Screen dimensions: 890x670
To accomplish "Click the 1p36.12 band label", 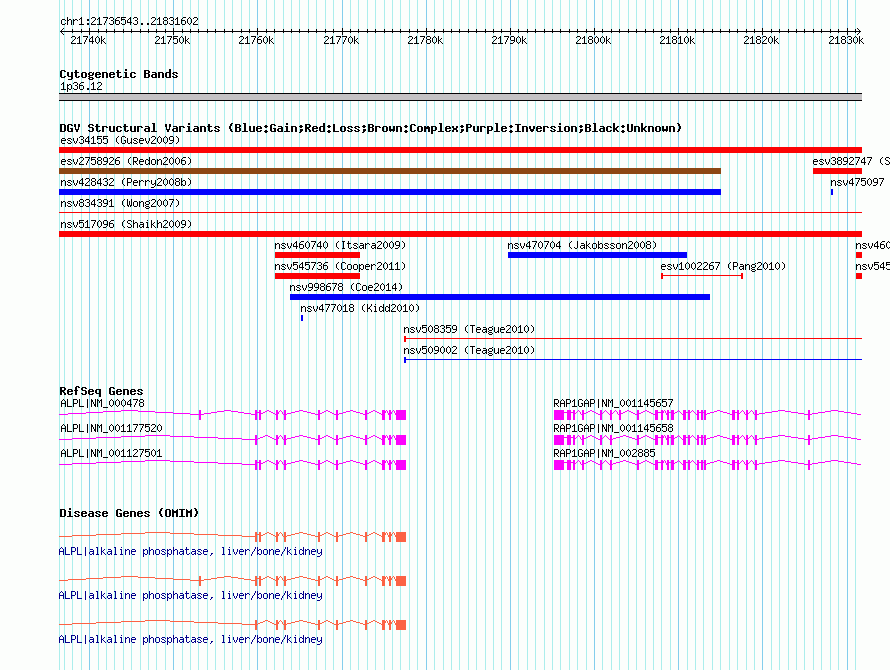I will point(81,86).
